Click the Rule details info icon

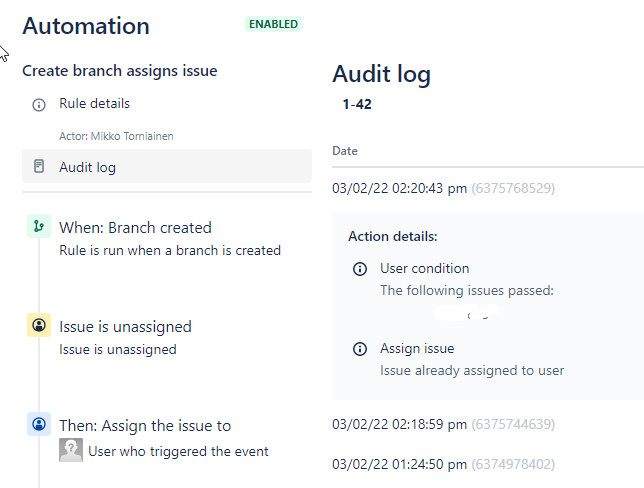(x=39, y=105)
